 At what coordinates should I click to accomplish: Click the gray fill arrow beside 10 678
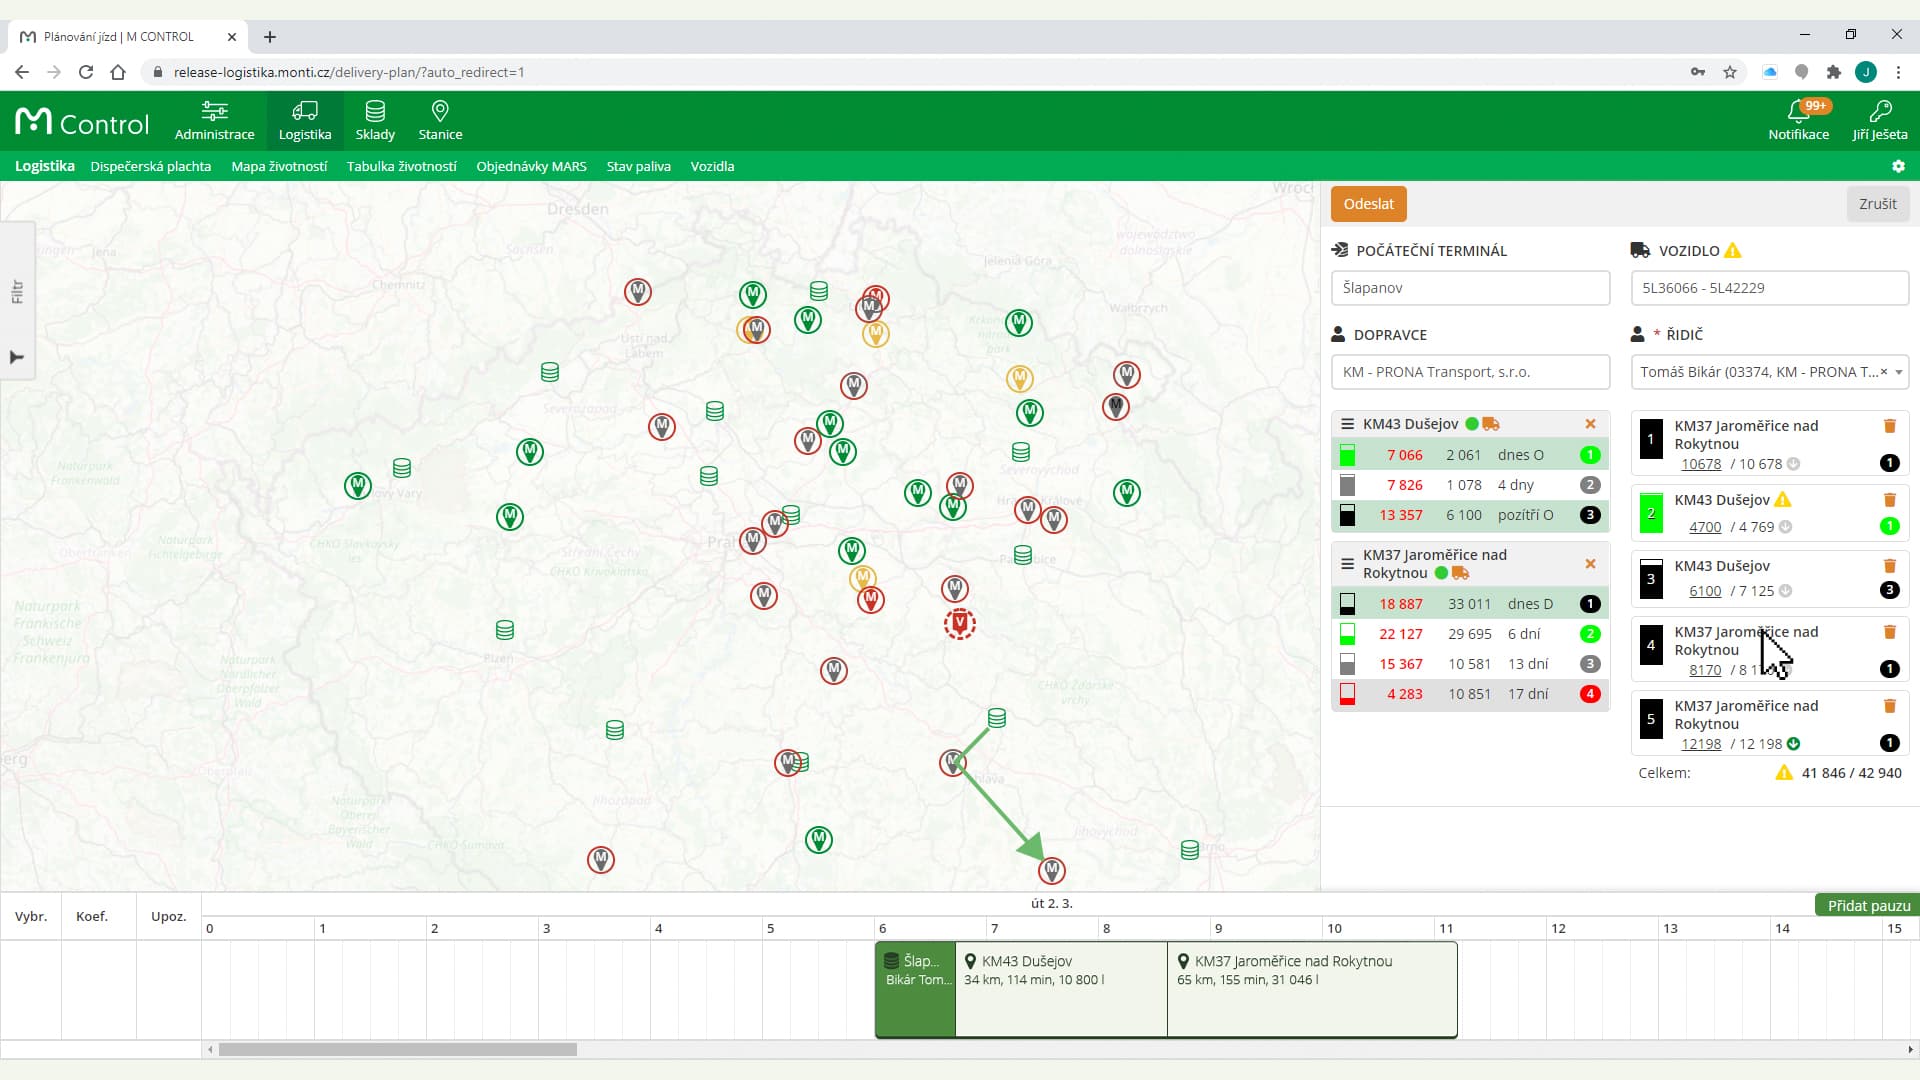coord(1793,464)
